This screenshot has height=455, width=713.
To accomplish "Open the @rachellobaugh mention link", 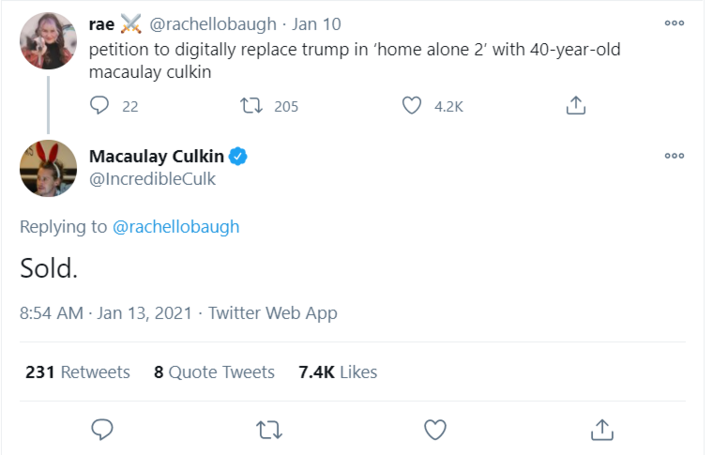I will pyautogui.click(x=176, y=227).
